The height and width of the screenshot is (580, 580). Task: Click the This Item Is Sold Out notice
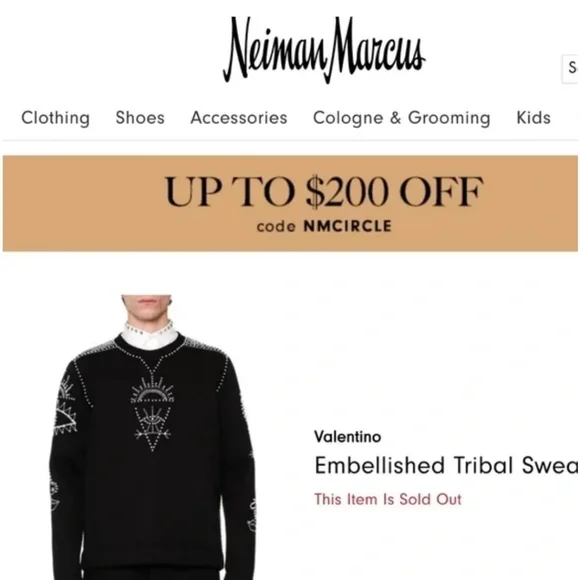coord(388,499)
